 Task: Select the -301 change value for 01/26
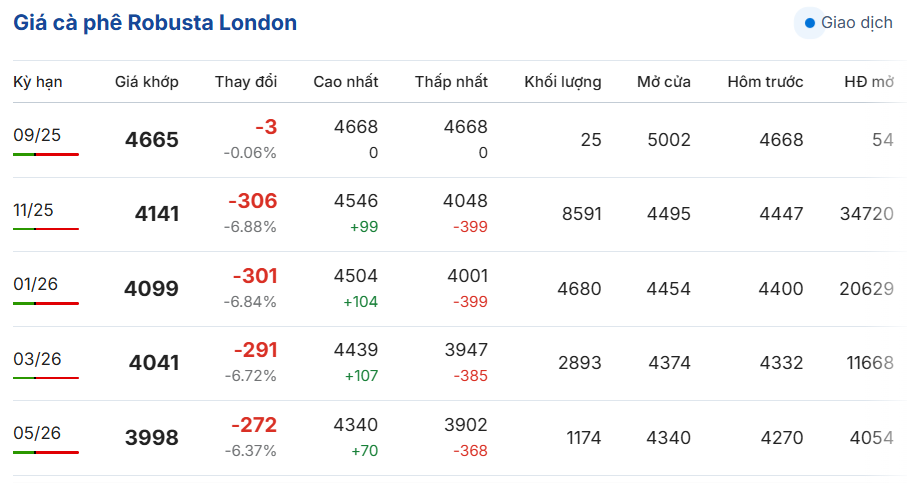pyautogui.click(x=255, y=276)
